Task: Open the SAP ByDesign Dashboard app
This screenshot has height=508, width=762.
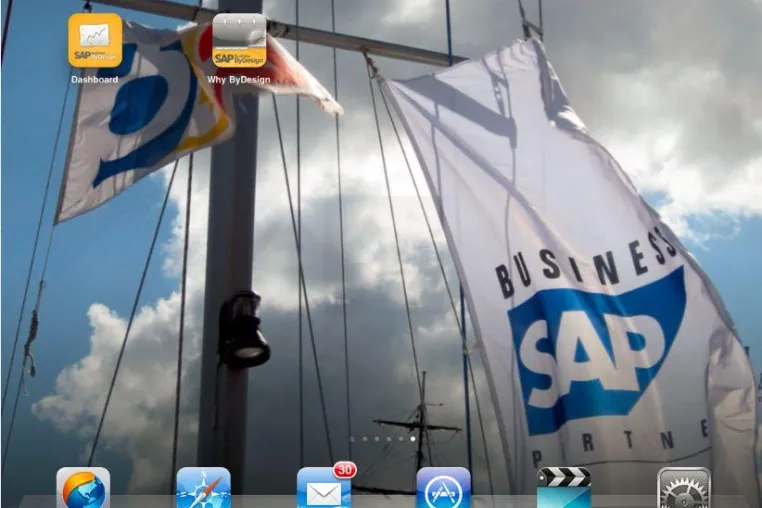Action: [x=95, y=40]
